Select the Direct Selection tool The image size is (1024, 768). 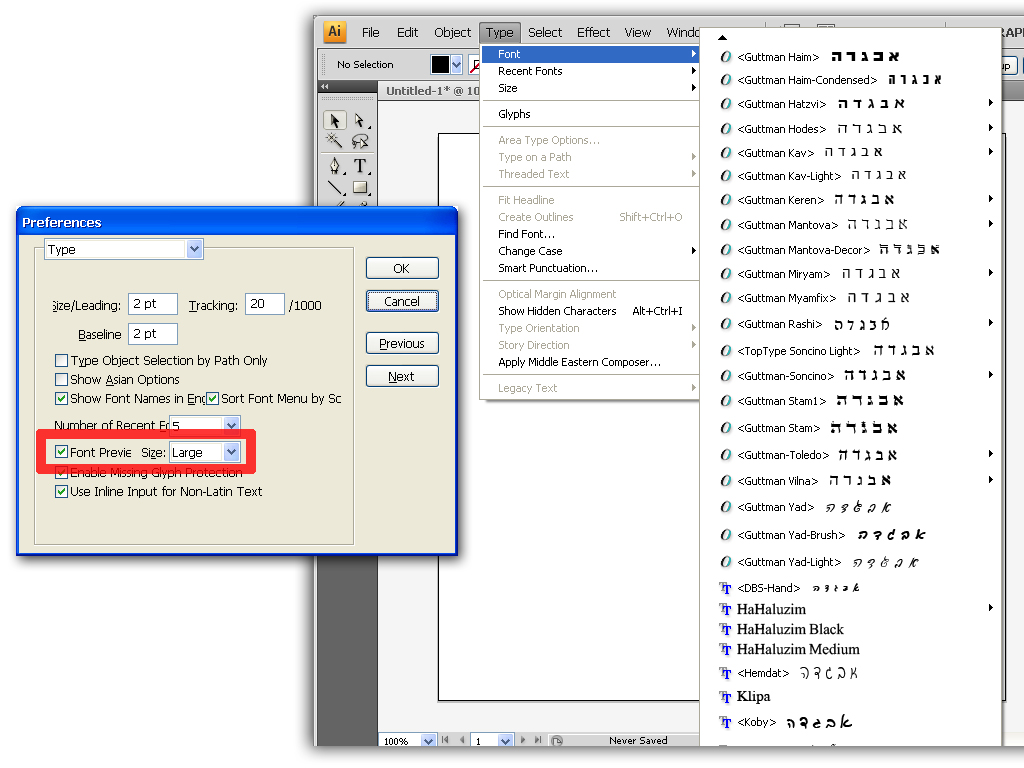(x=359, y=121)
